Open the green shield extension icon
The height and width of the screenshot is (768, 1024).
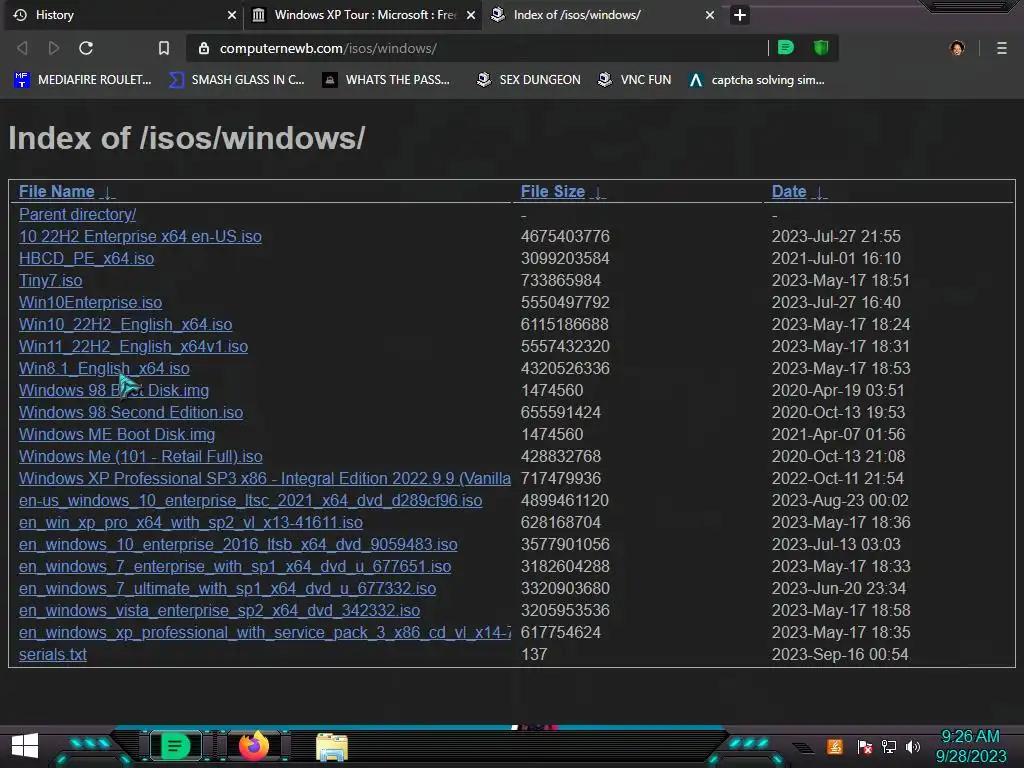[x=821, y=48]
